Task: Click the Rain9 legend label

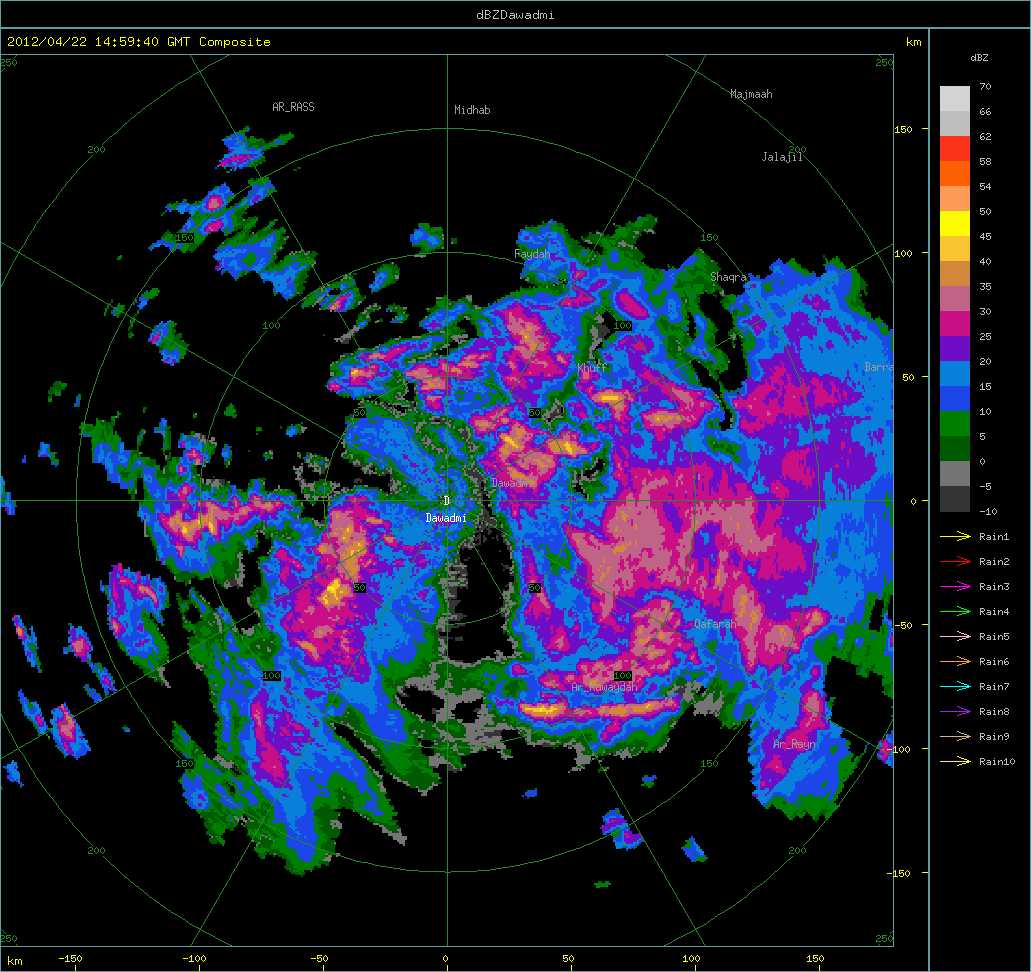Action: (994, 737)
